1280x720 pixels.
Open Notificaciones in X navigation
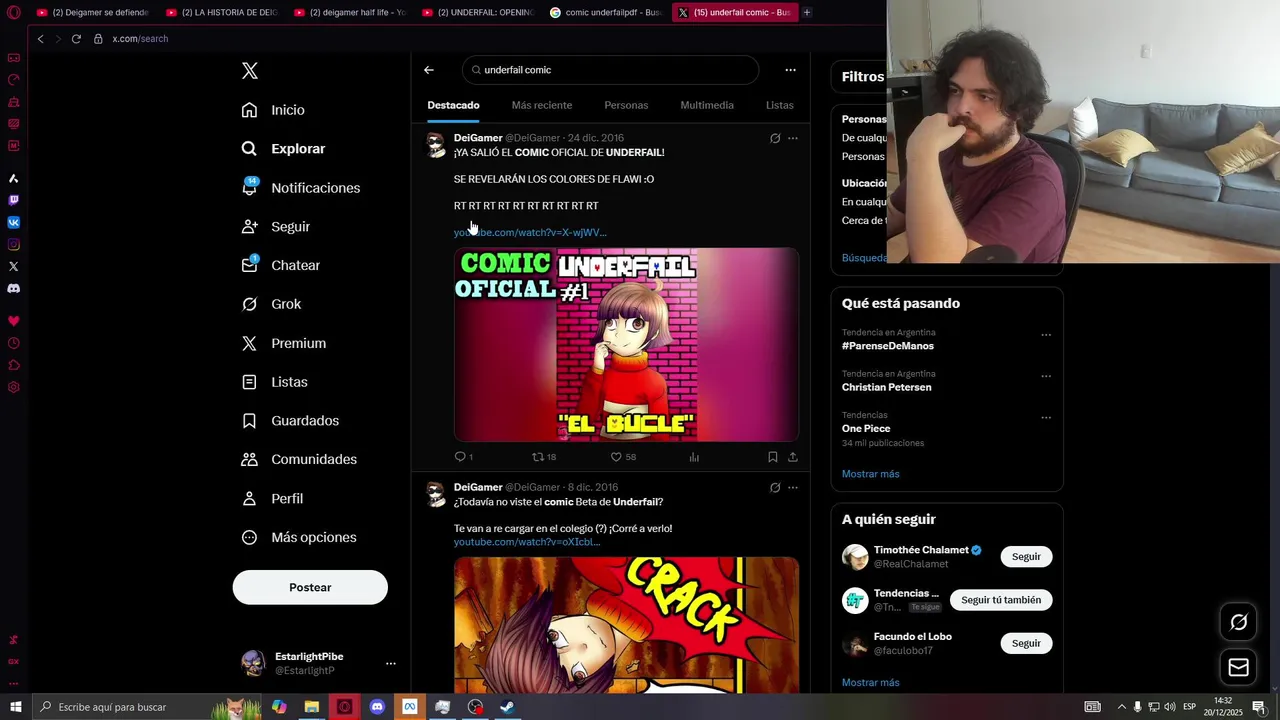pyautogui.click(x=301, y=188)
